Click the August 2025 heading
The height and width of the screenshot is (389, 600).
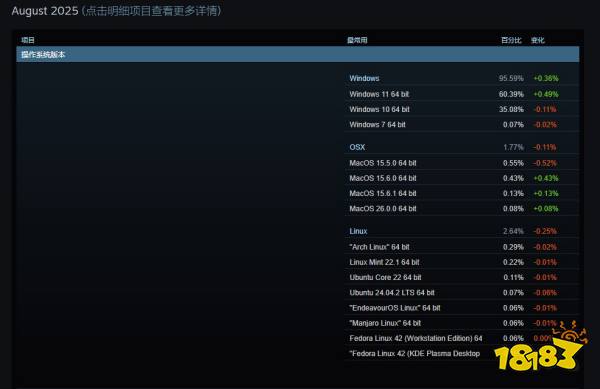[45, 11]
